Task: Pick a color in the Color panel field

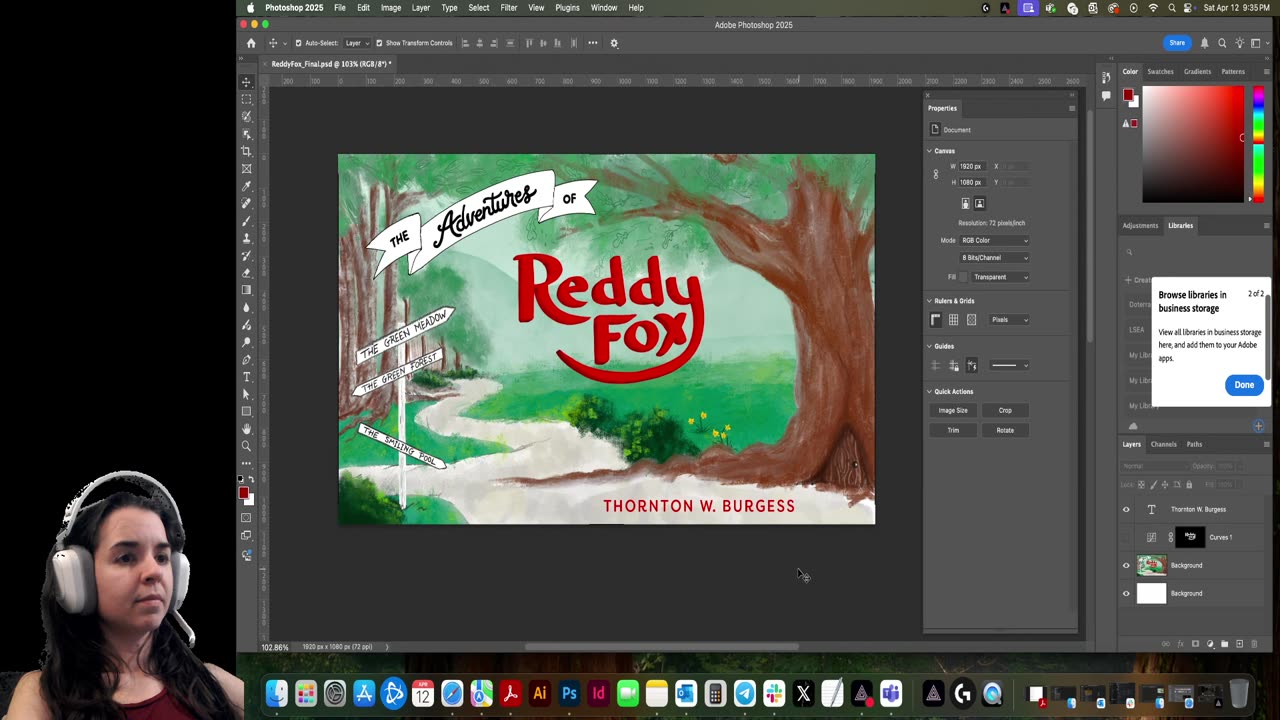Action: [1193, 145]
